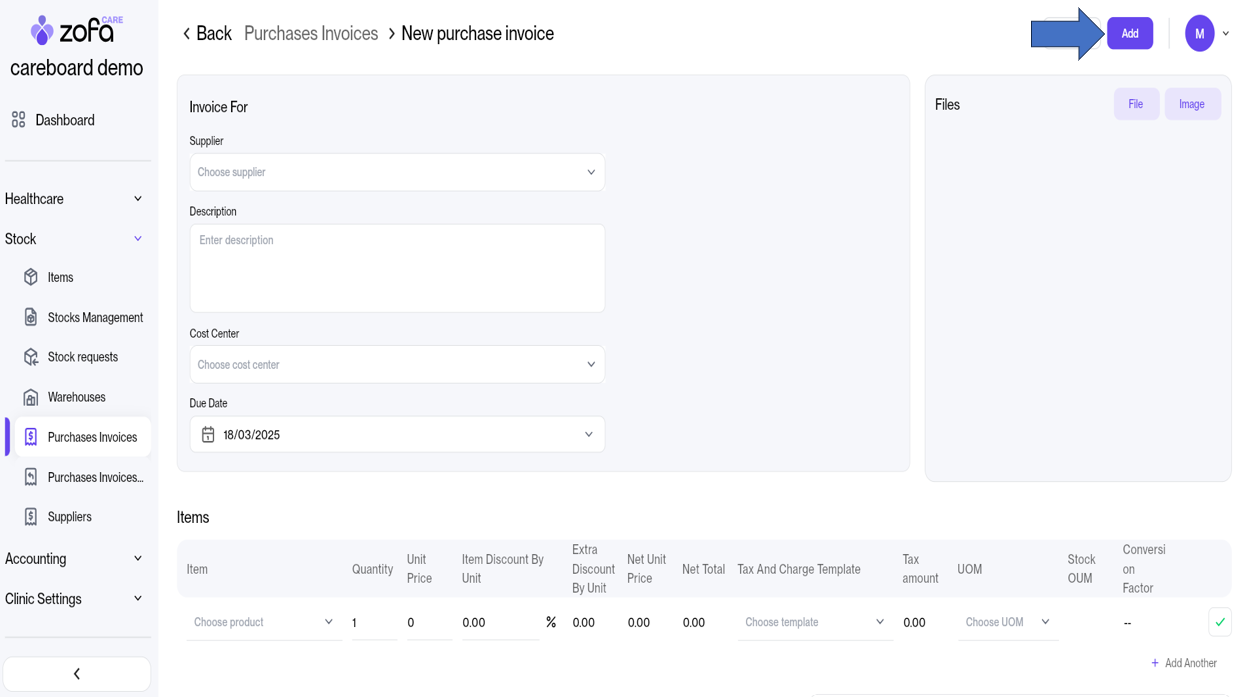Image resolution: width=1240 pixels, height=697 pixels.
Task: Click the Stock requests icon
Action: point(31,357)
